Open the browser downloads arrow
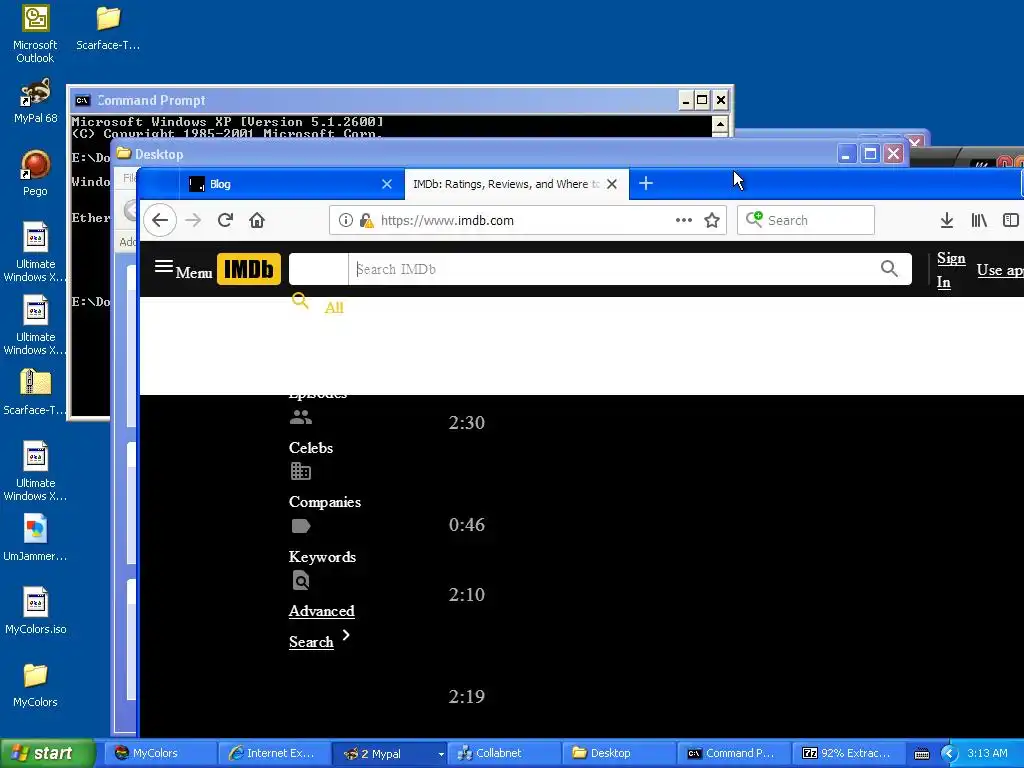Image resolution: width=1024 pixels, height=768 pixels. pos(947,220)
